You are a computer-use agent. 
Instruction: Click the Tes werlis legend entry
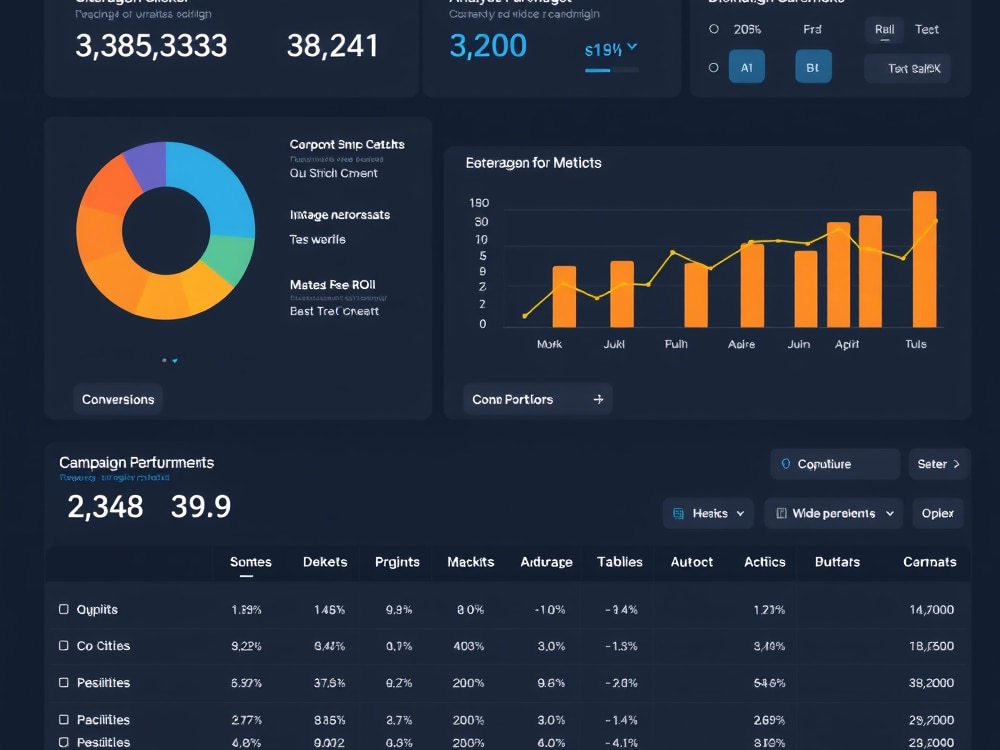(317, 239)
